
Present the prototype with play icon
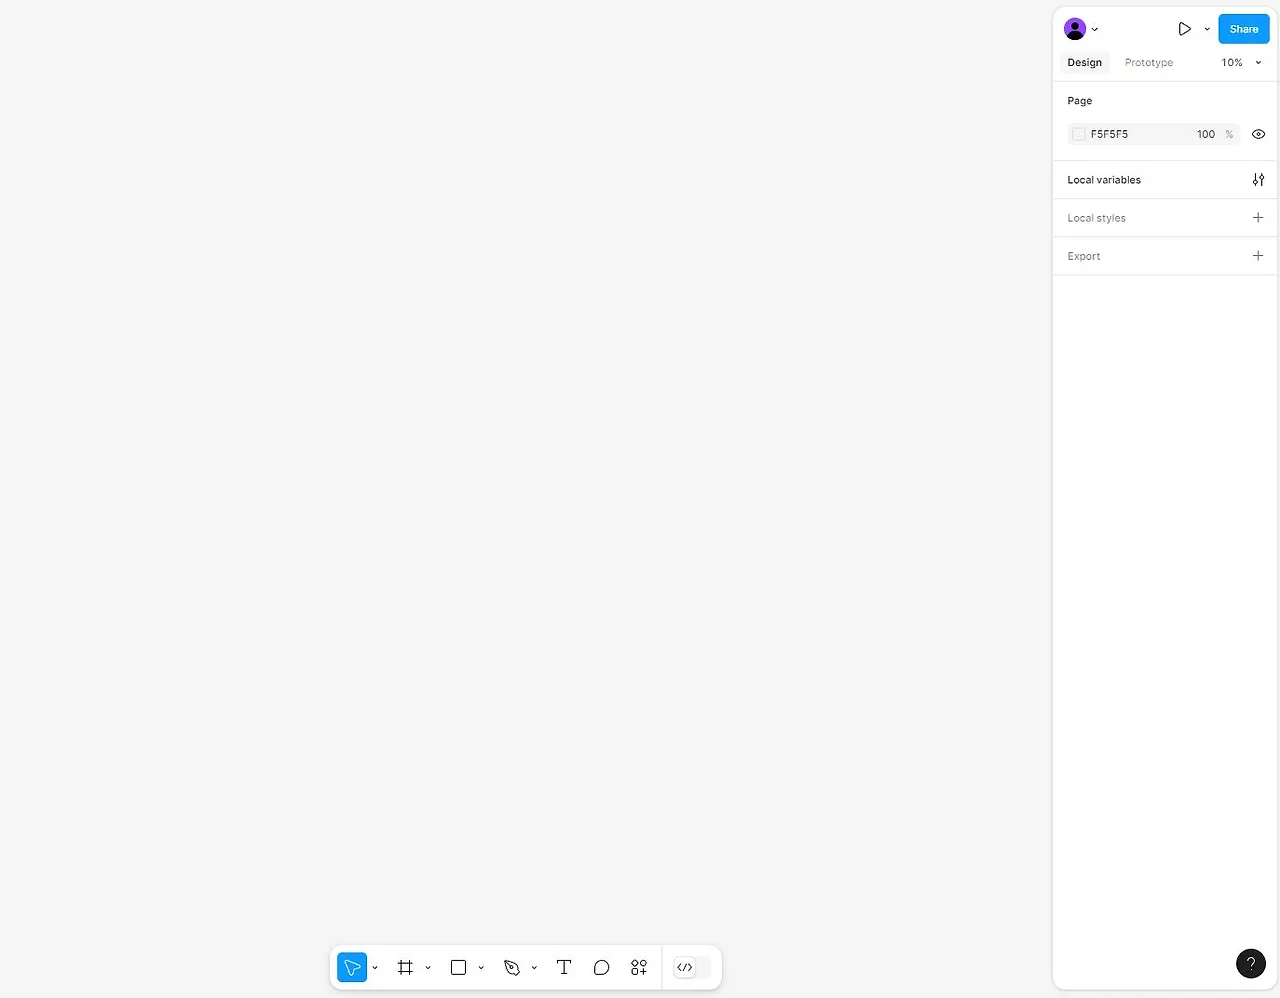[x=1184, y=29]
